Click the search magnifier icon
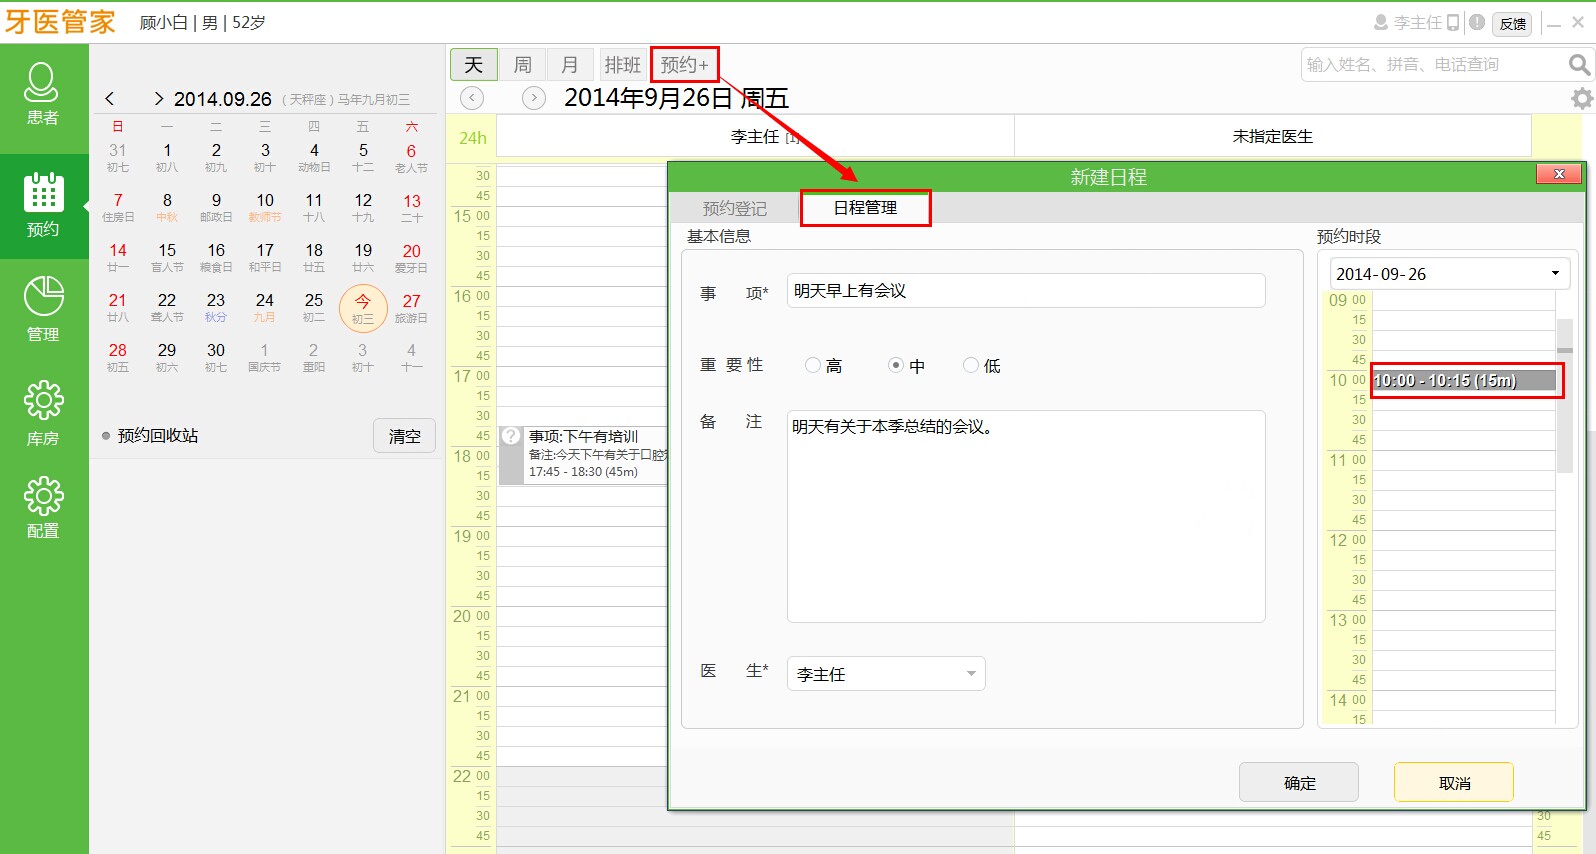Screen dimensions: 1596x854 tap(1578, 65)
